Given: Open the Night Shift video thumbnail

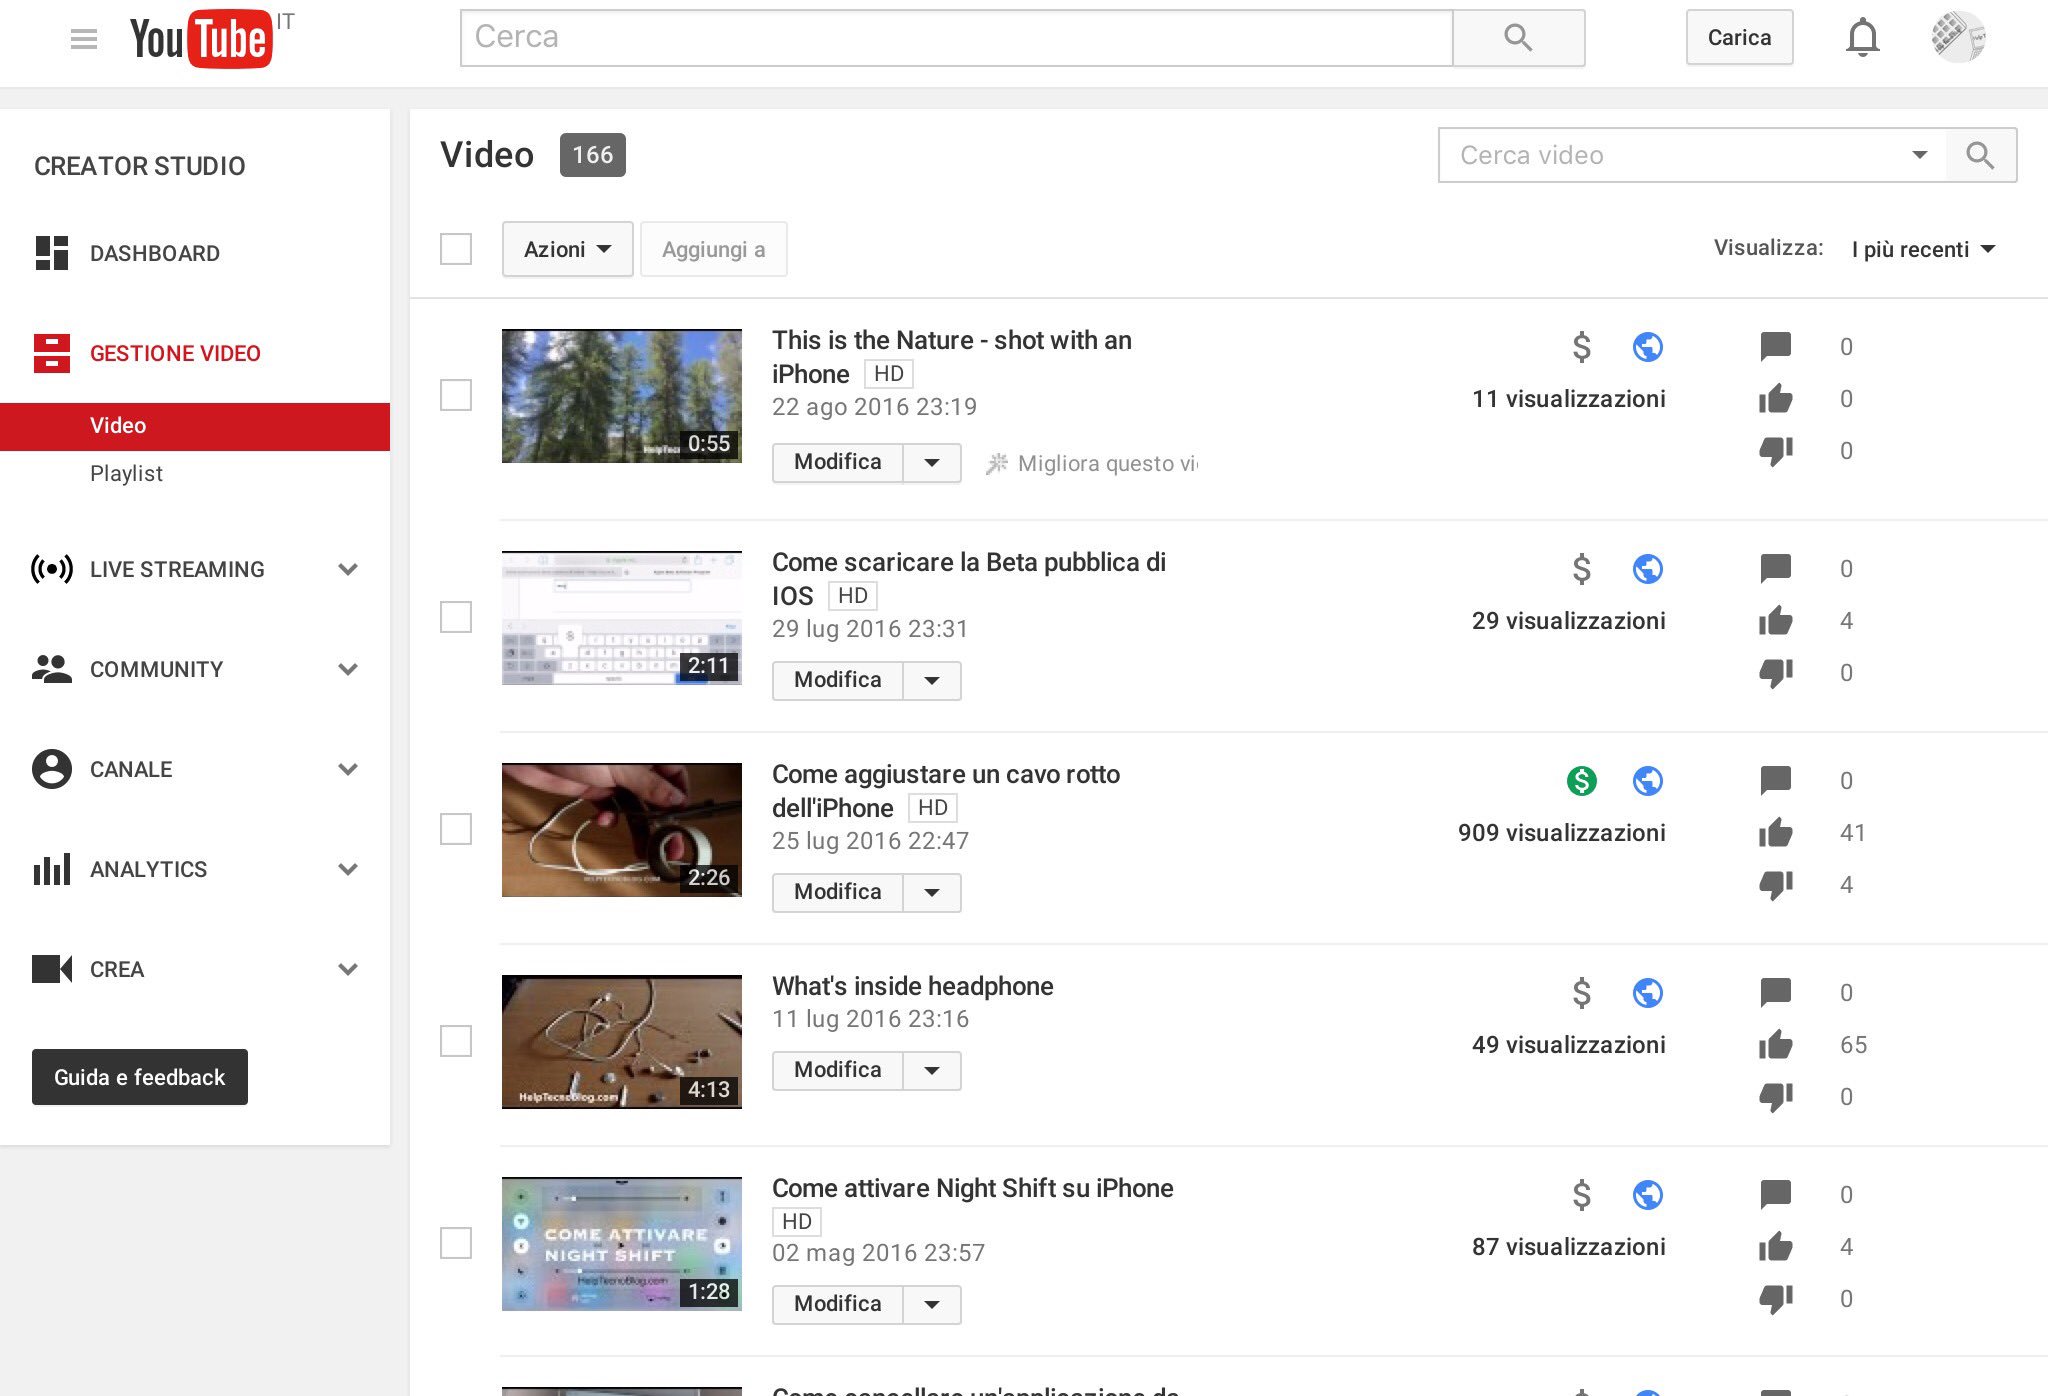Looking at the screenshot, I should click(622, 1244).
